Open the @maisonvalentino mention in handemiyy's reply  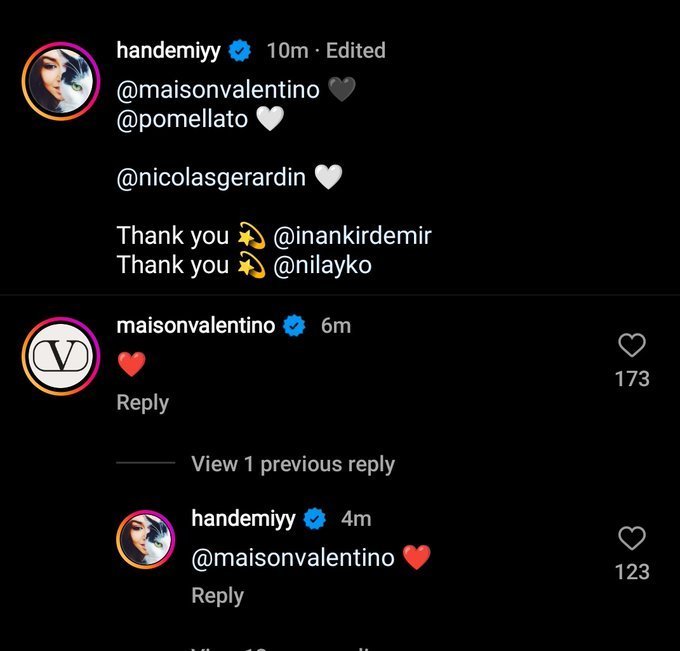[x=293, y=557]
